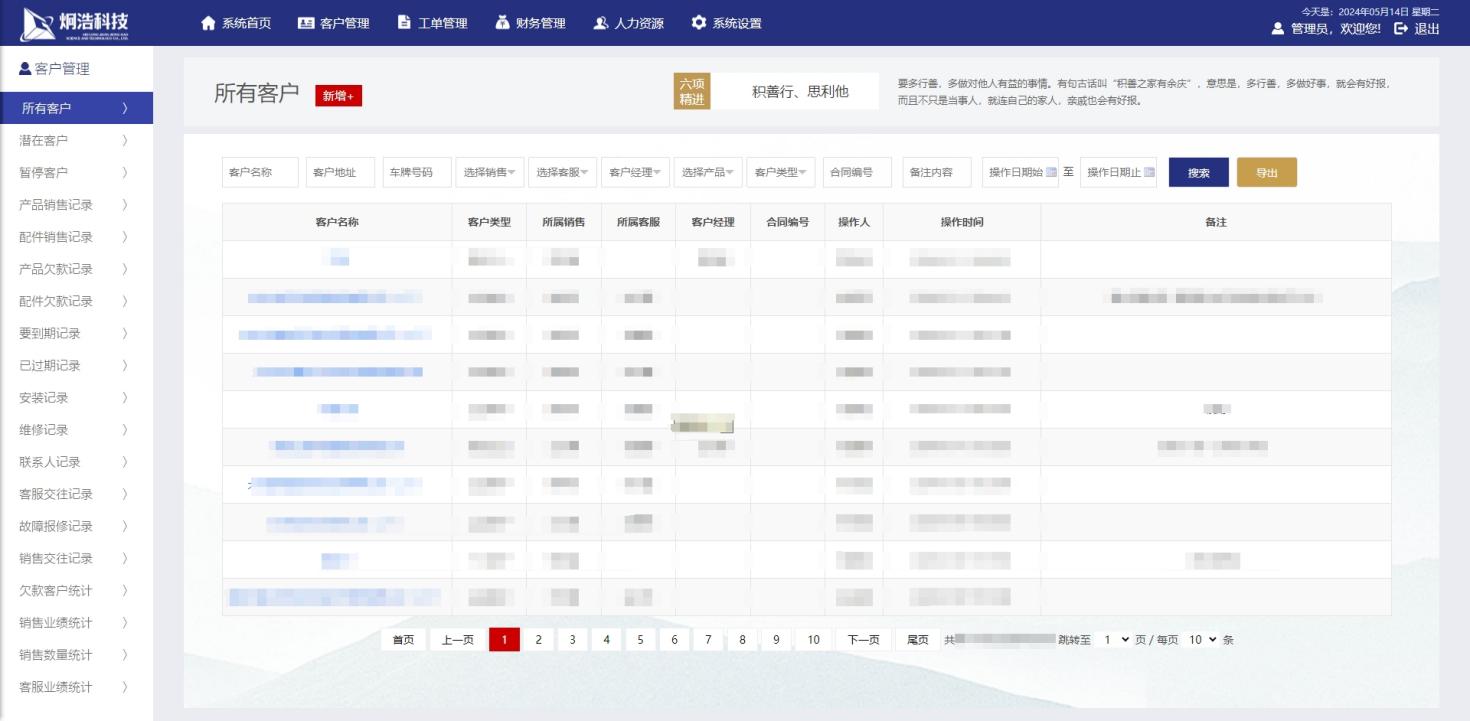Change the per-page count dropdown showing 10
1470x721 pixels.
[x=1203, y=639]
